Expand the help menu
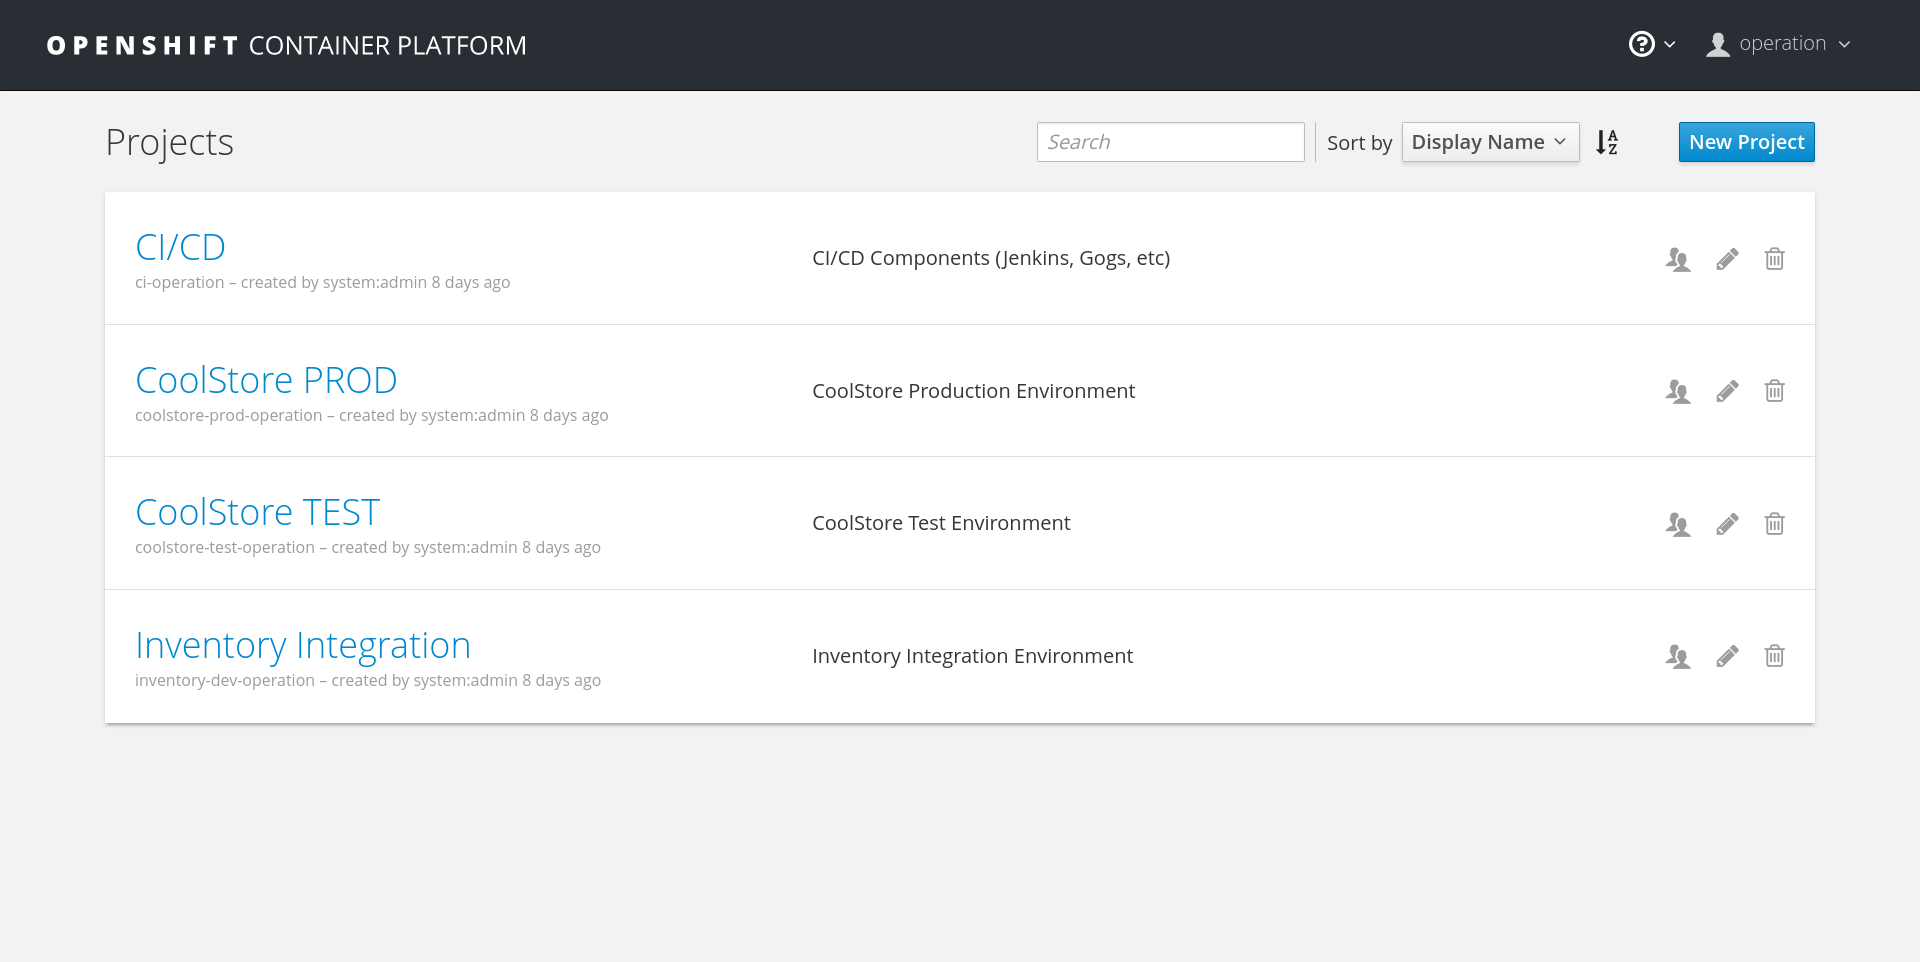 pos(1651,44)
